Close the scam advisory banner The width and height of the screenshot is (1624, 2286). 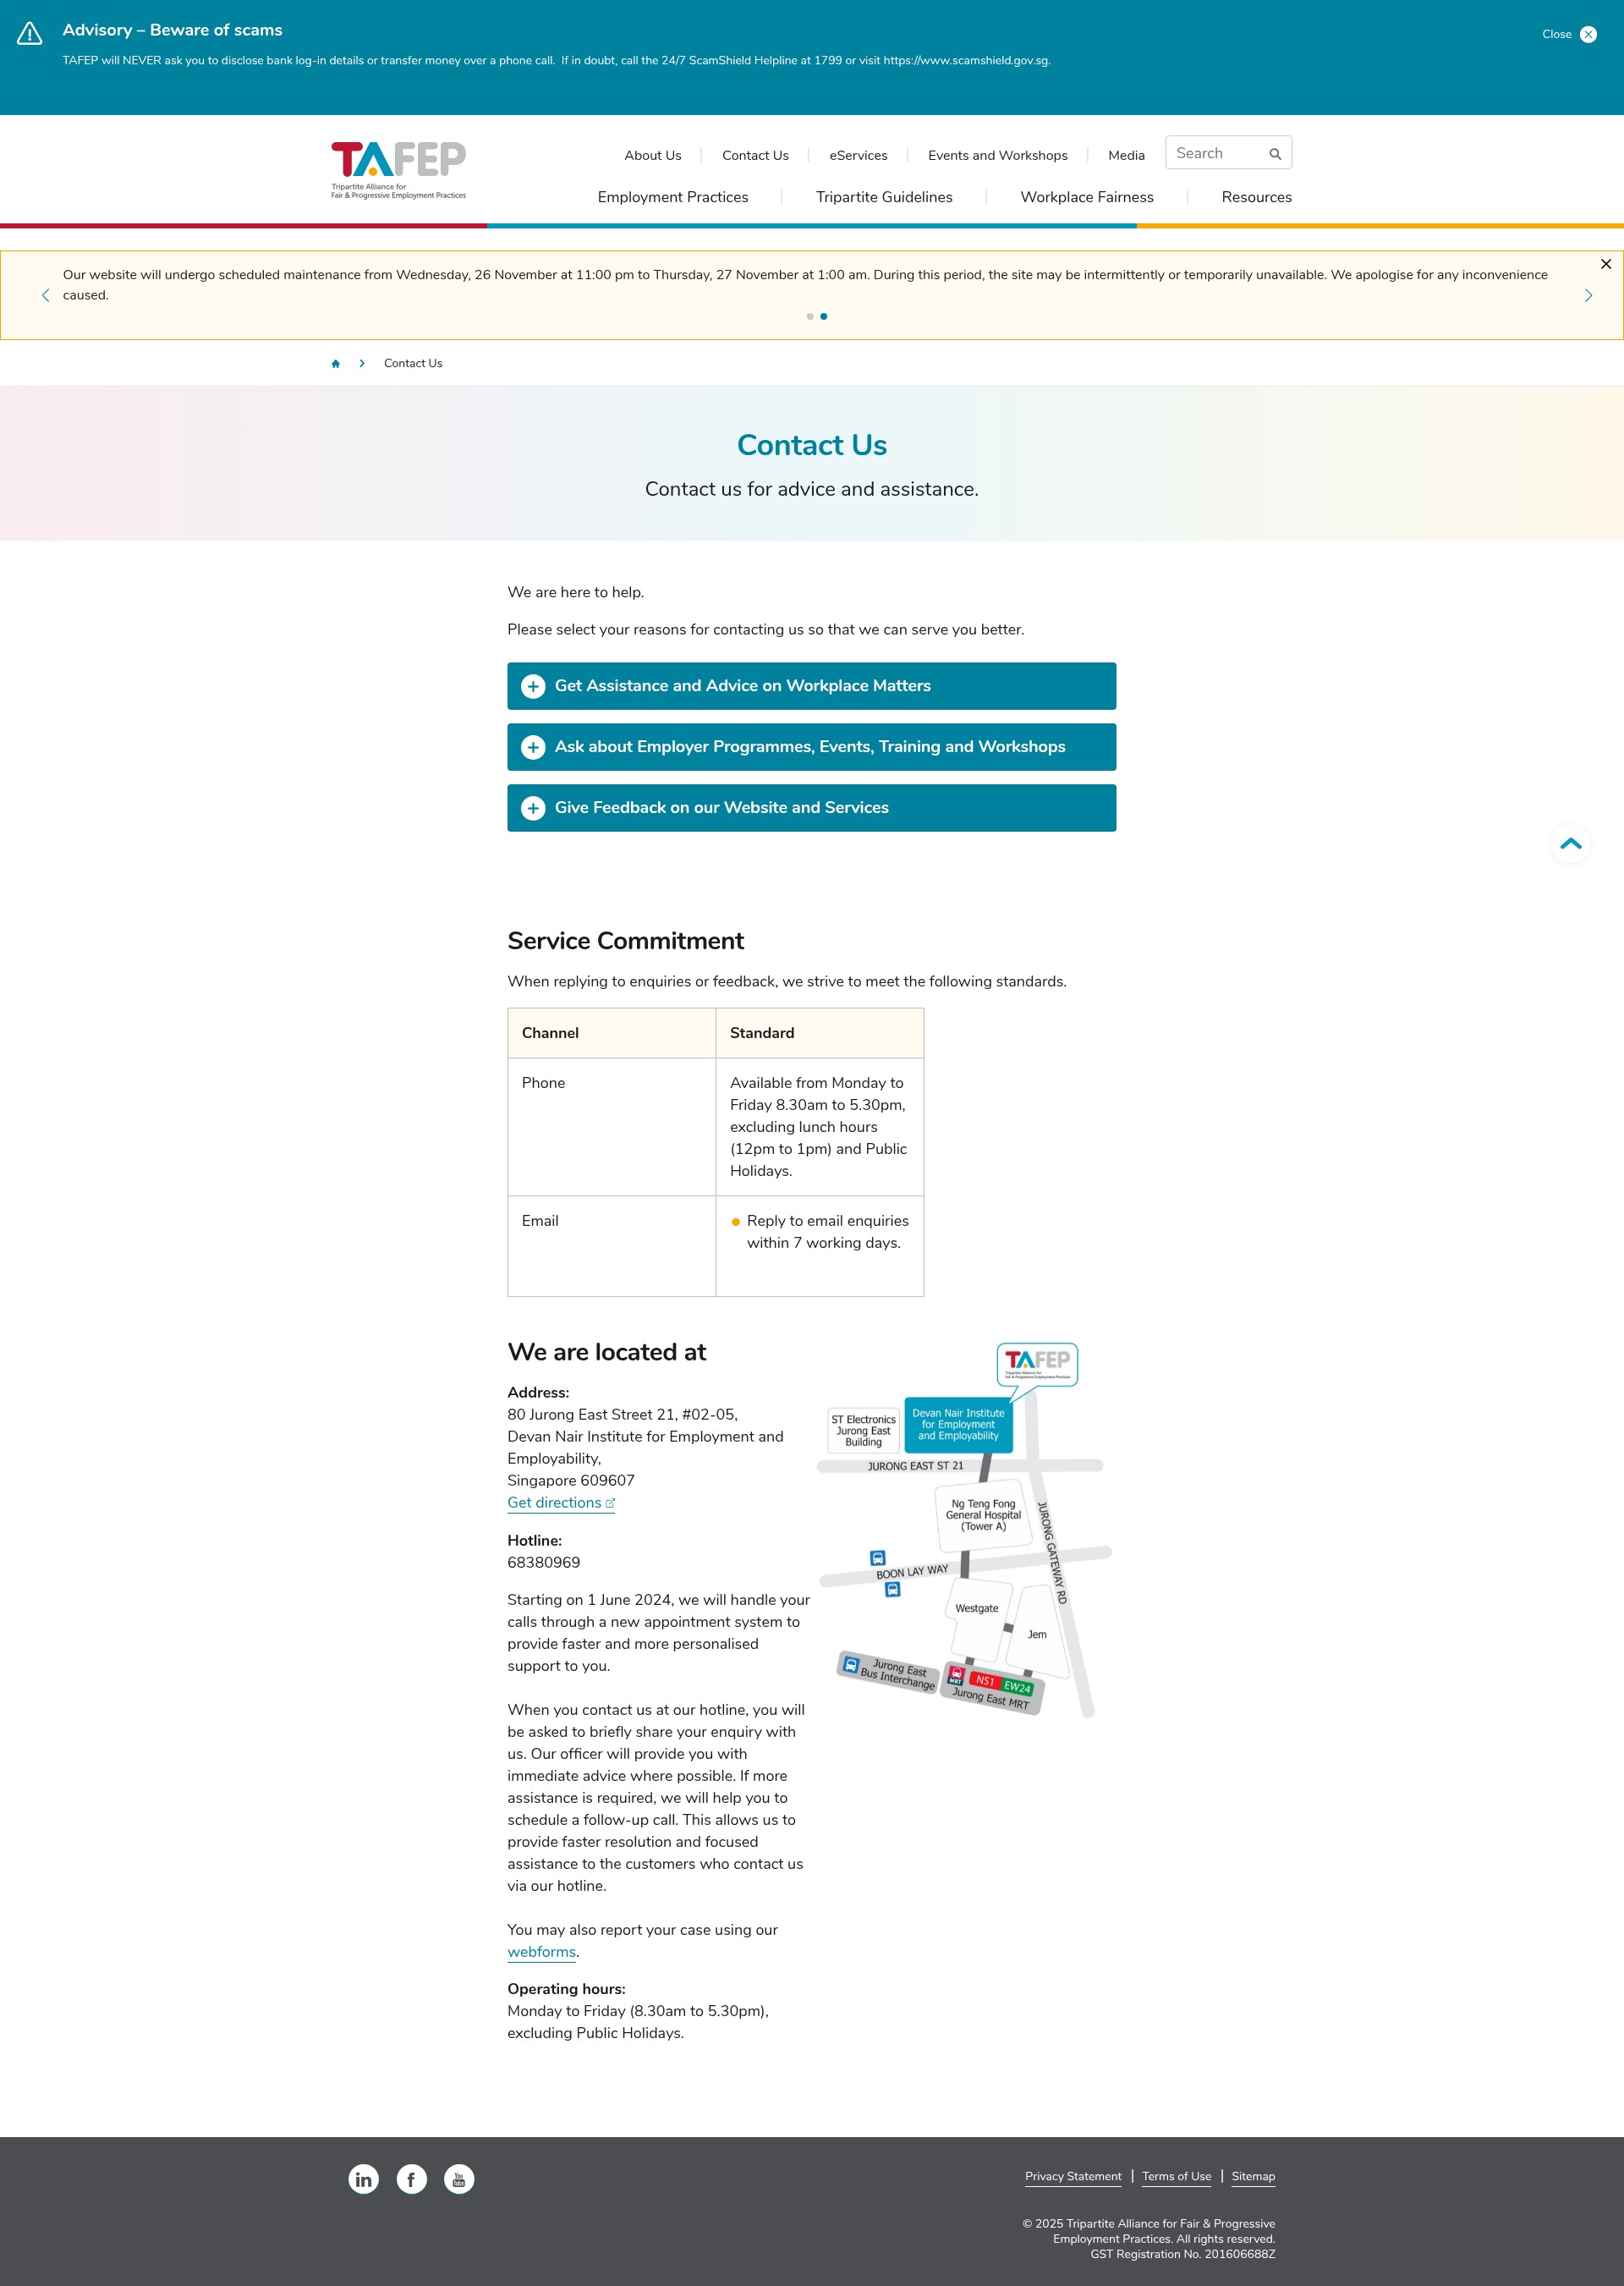click(1569, 34)
